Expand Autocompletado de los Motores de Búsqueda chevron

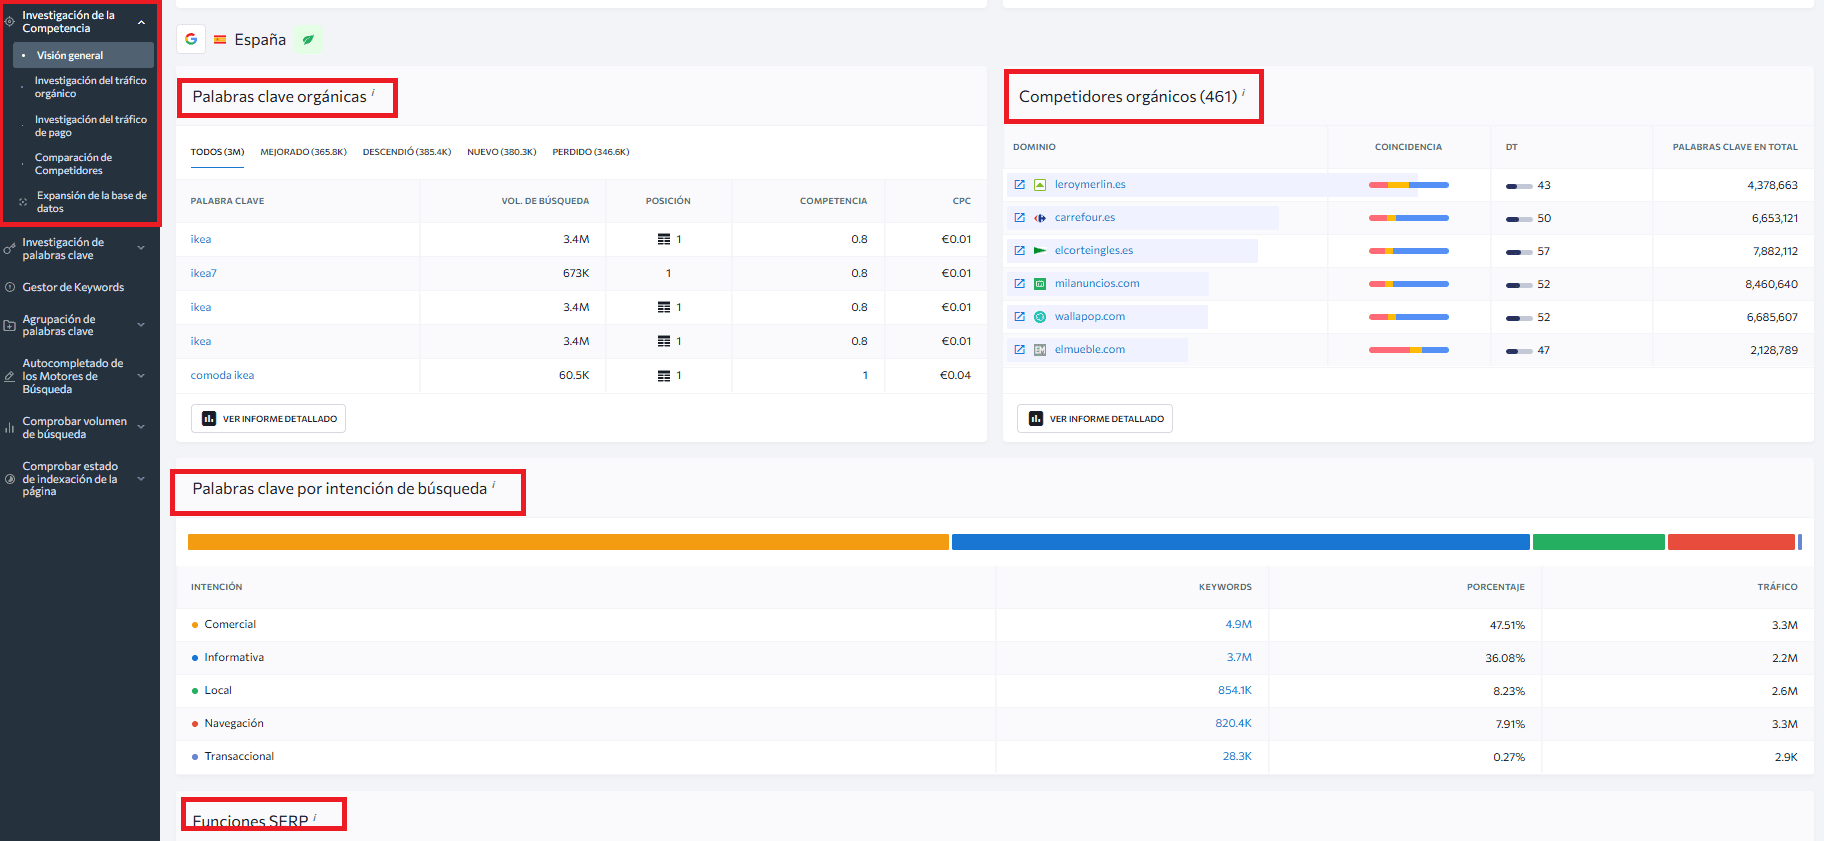point(141,377)
